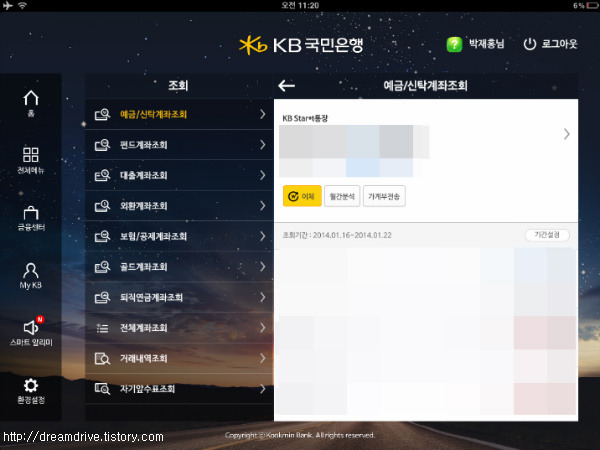Open the 금융센터 bag icon

click(31, 213)
